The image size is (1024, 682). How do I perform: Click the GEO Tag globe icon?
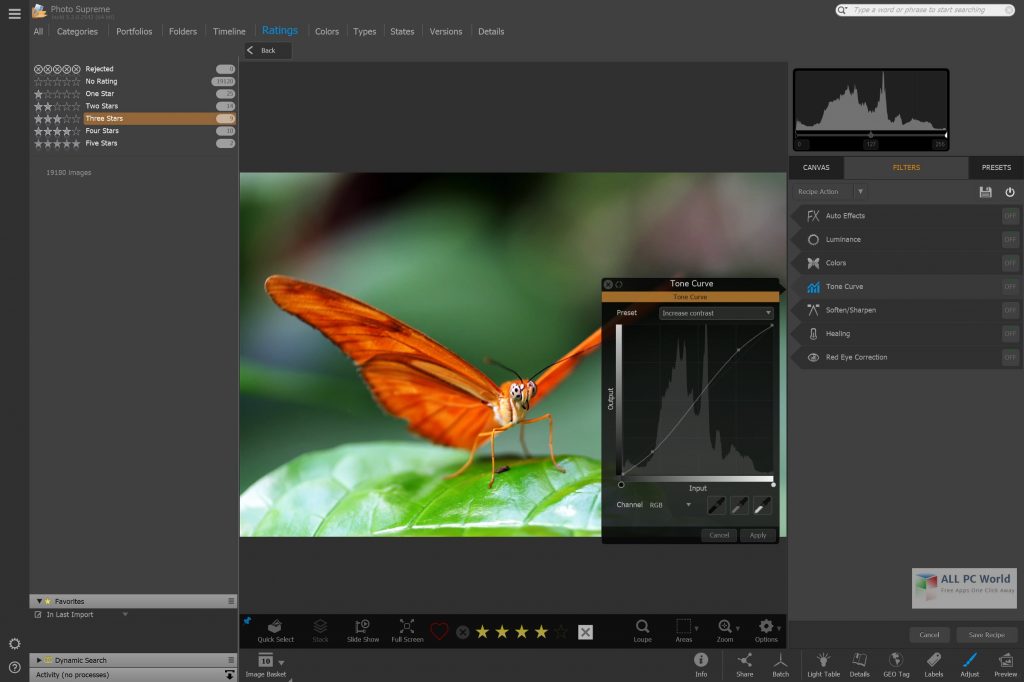896,662
